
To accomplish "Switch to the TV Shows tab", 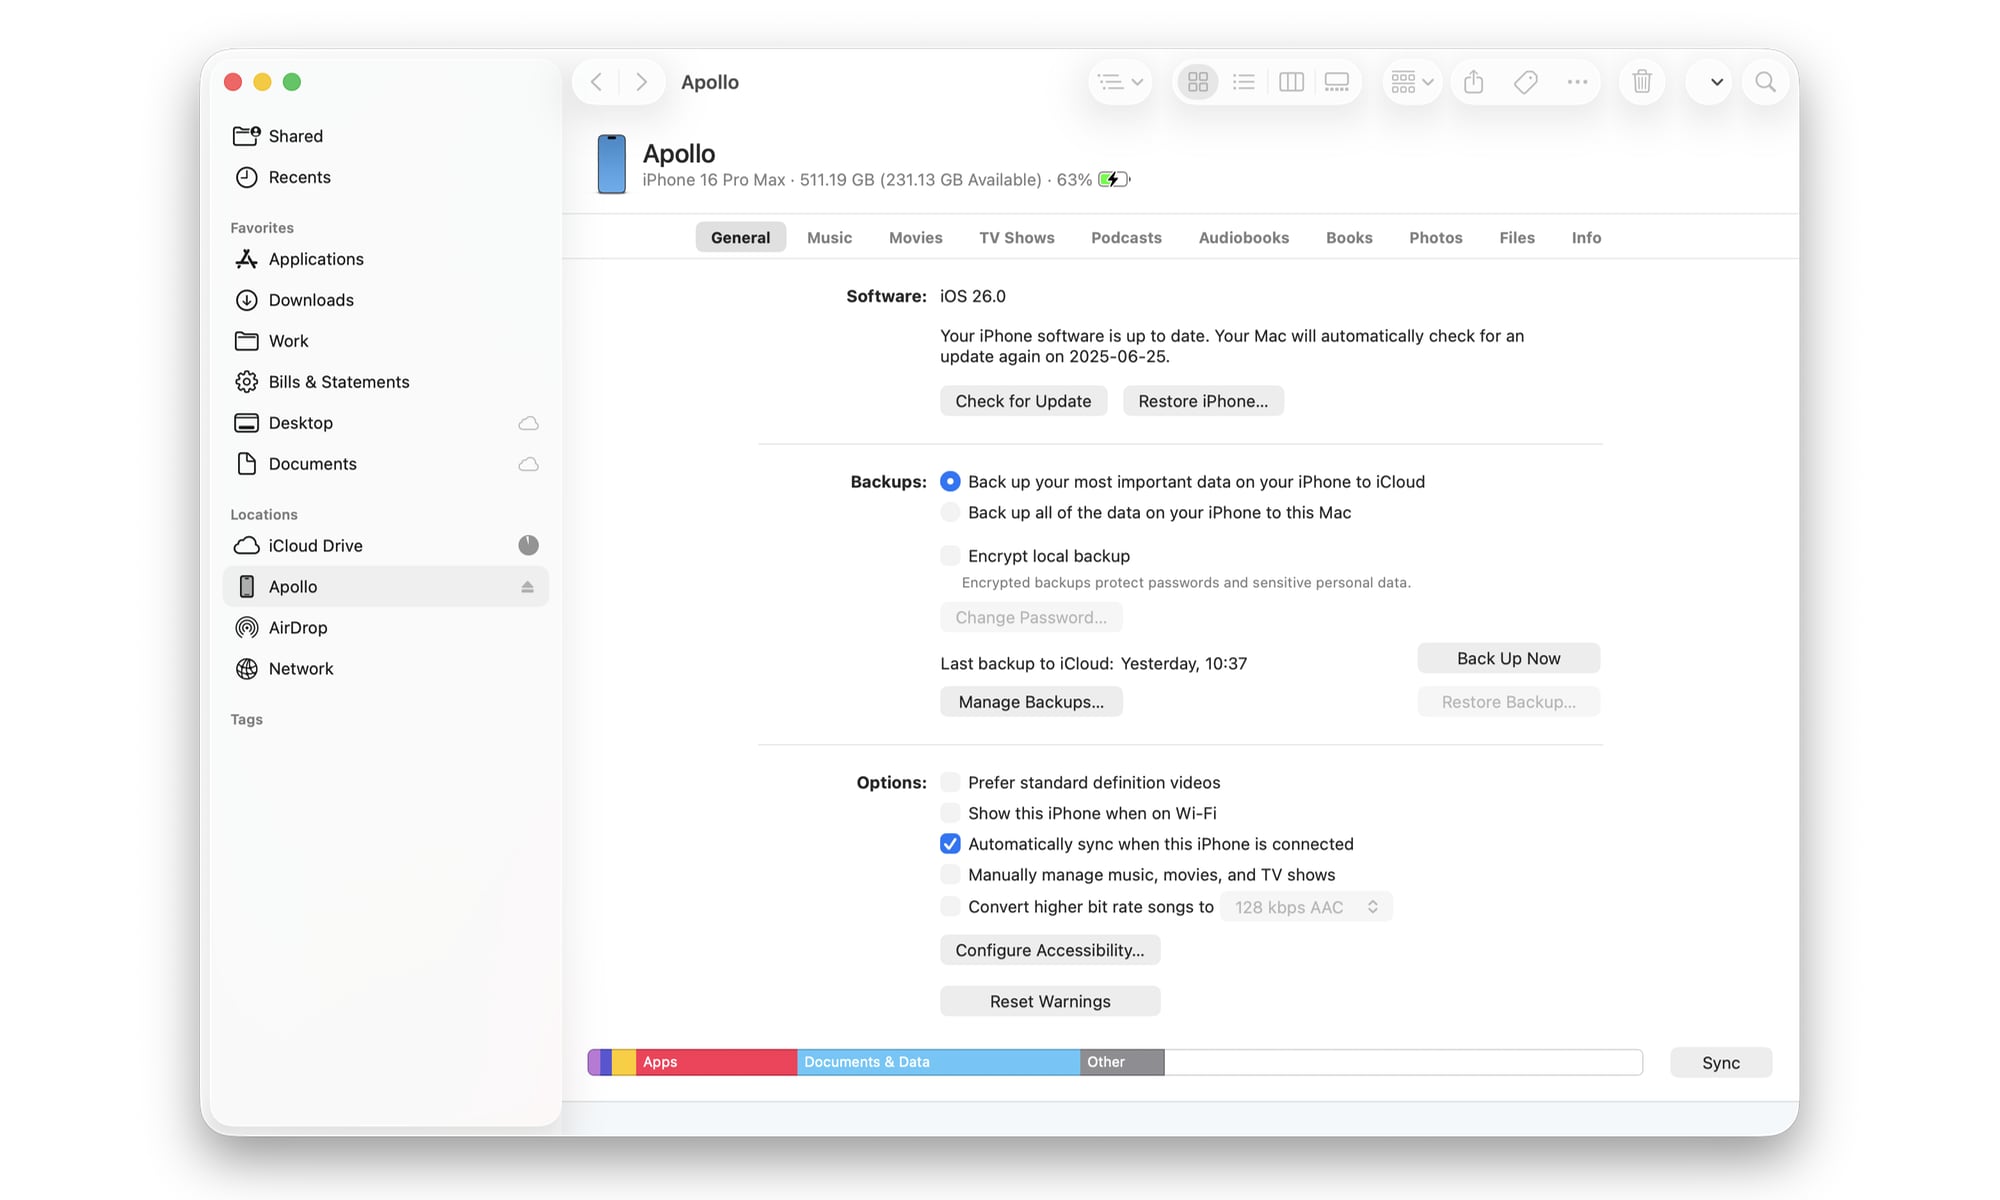I will [x=1017, y=238].
